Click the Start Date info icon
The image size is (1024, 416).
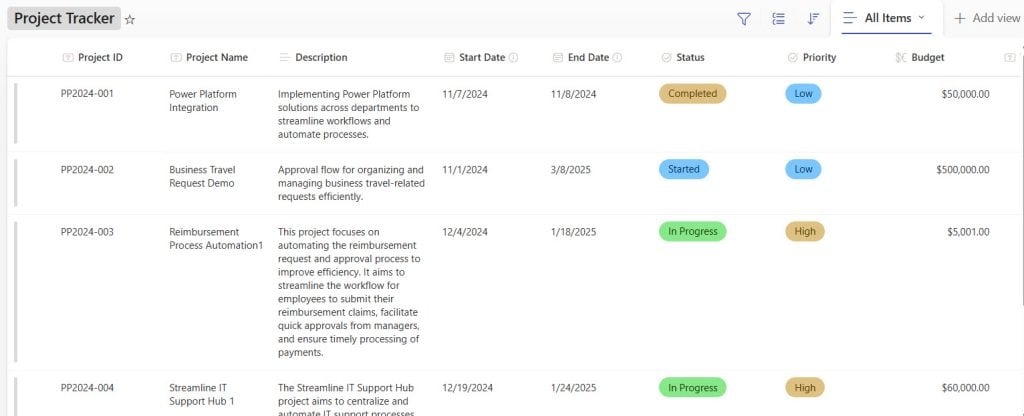point(513,57)
